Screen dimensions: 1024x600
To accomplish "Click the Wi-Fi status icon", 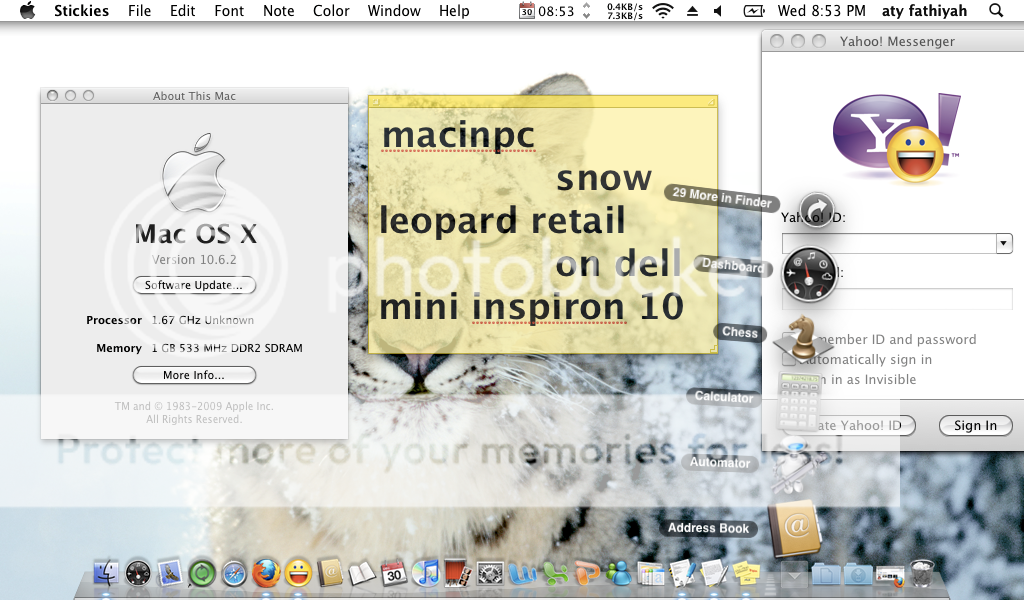I will click(663, 10).
